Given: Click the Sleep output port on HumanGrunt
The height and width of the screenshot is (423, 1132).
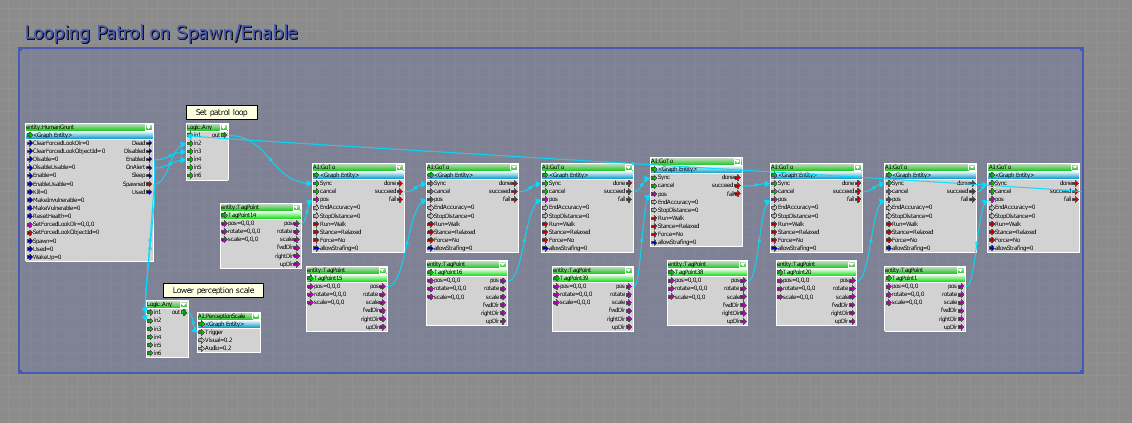Looking at the screenshot, I should pyautogui.click(x=149, y=175).
